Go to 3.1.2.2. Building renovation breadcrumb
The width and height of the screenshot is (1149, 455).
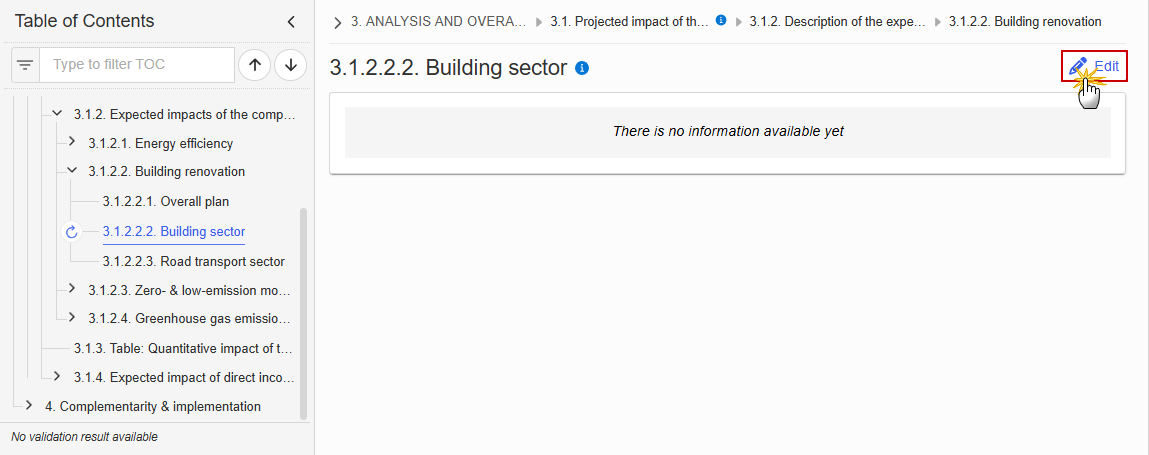[x=1024, y=22]
